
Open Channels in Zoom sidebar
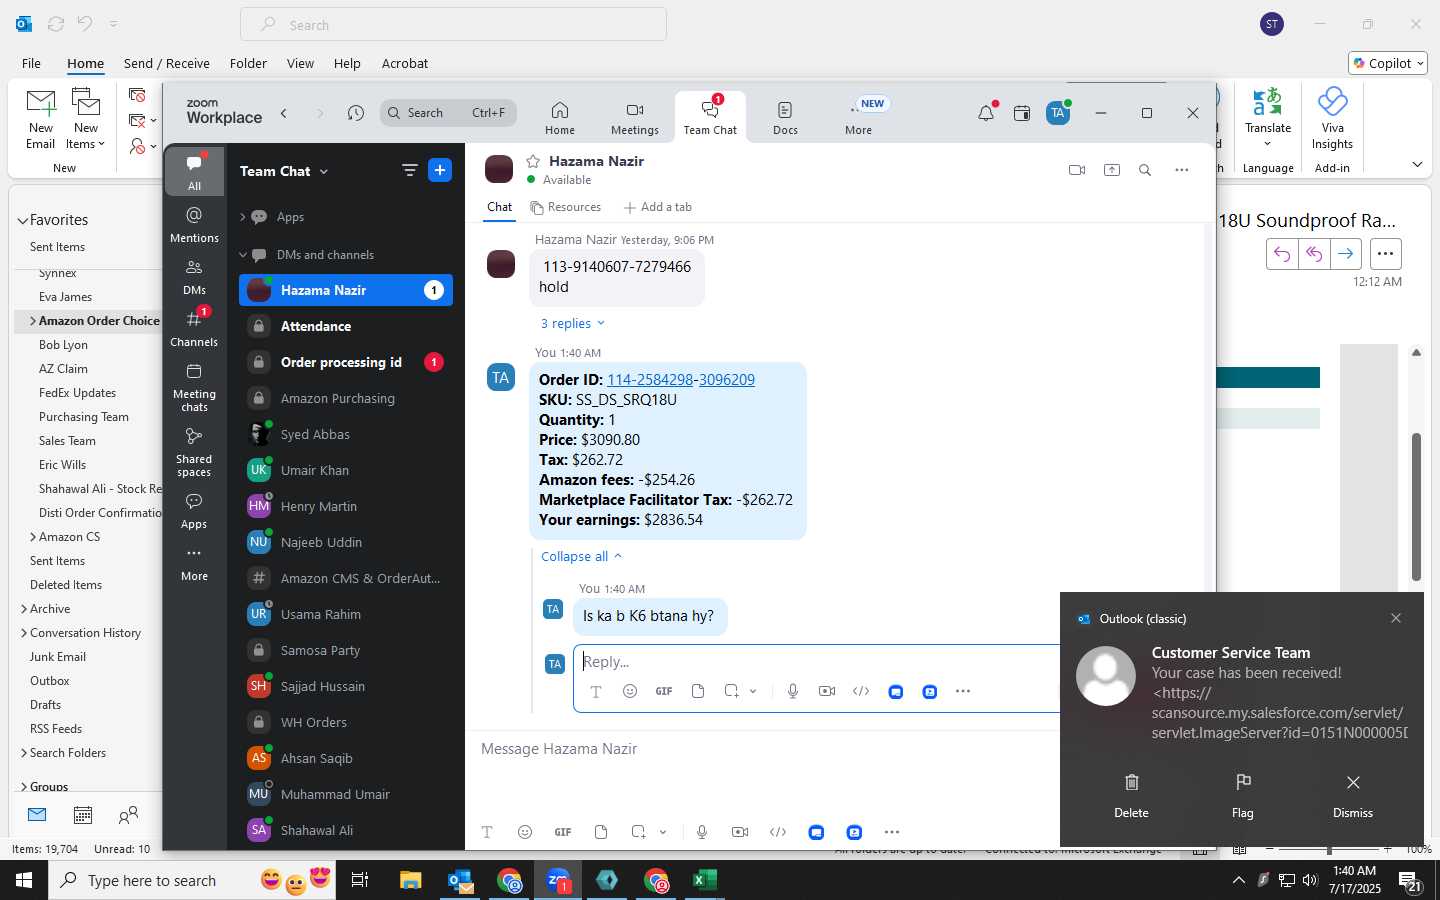click(194, 328)
